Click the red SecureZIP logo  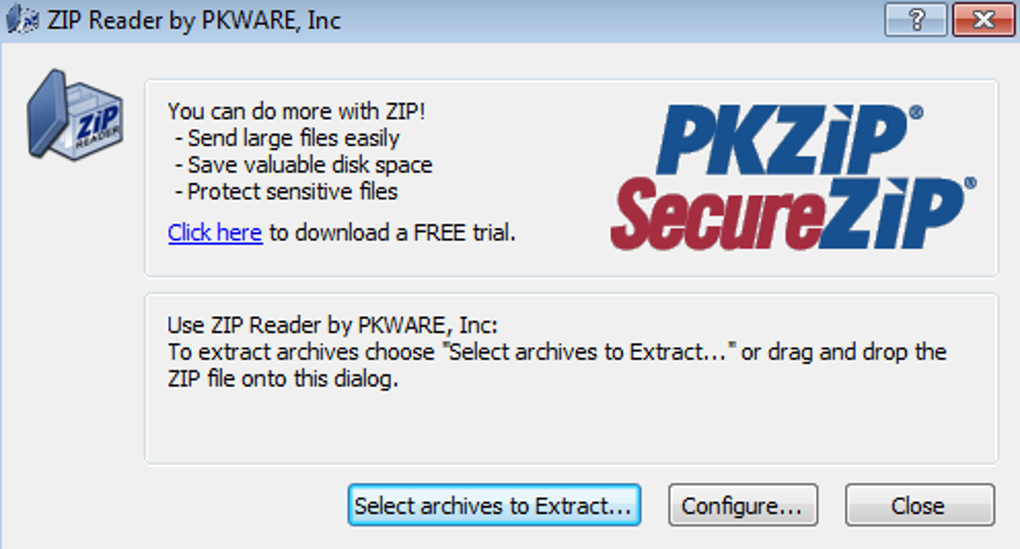[x=792, y=213]
